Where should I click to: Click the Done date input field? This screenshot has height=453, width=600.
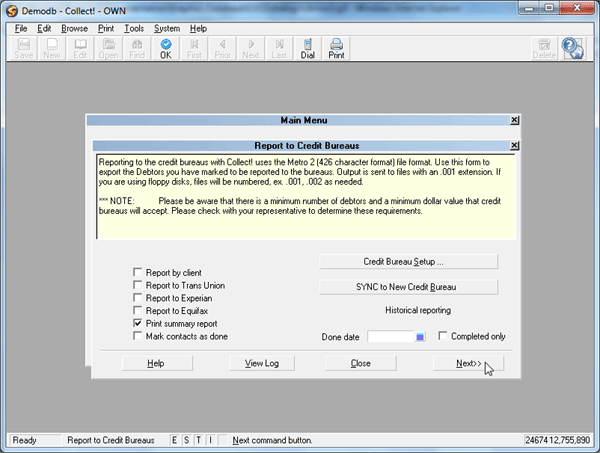[x=391, y=337]
